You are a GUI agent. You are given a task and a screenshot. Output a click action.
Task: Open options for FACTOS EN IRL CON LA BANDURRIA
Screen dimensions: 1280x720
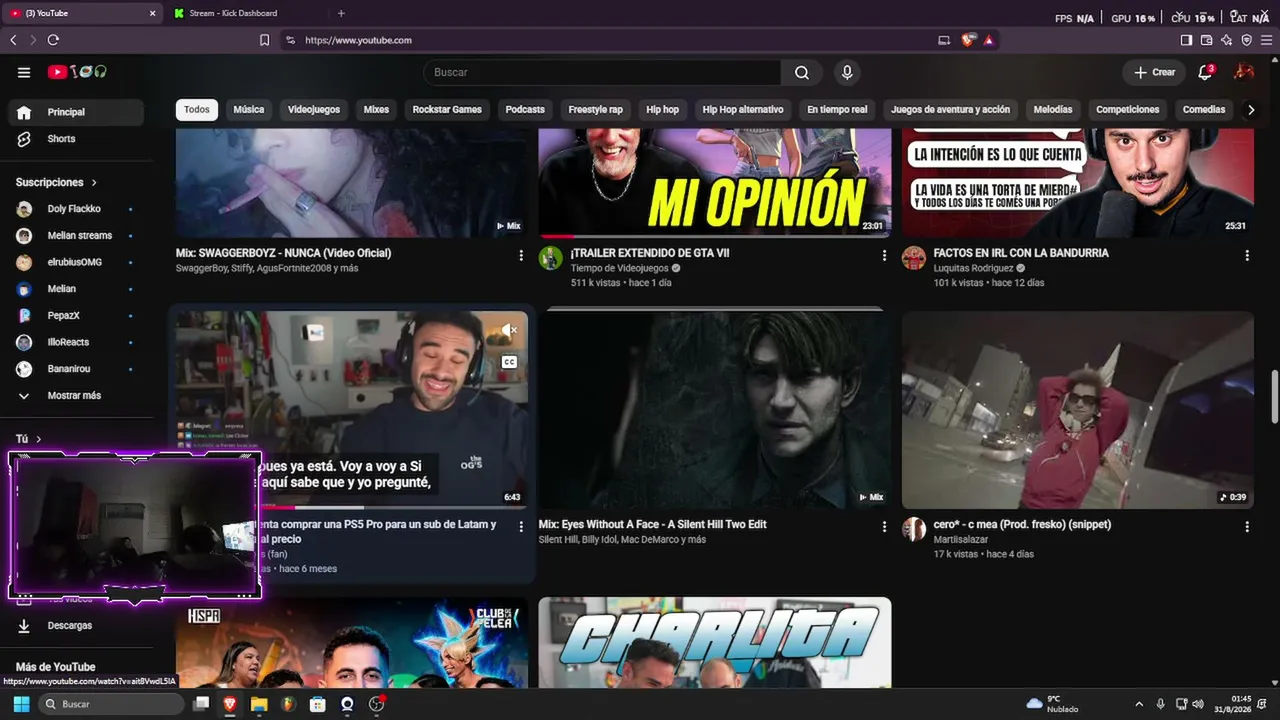pyautogui.click(x=1247, y=256)
